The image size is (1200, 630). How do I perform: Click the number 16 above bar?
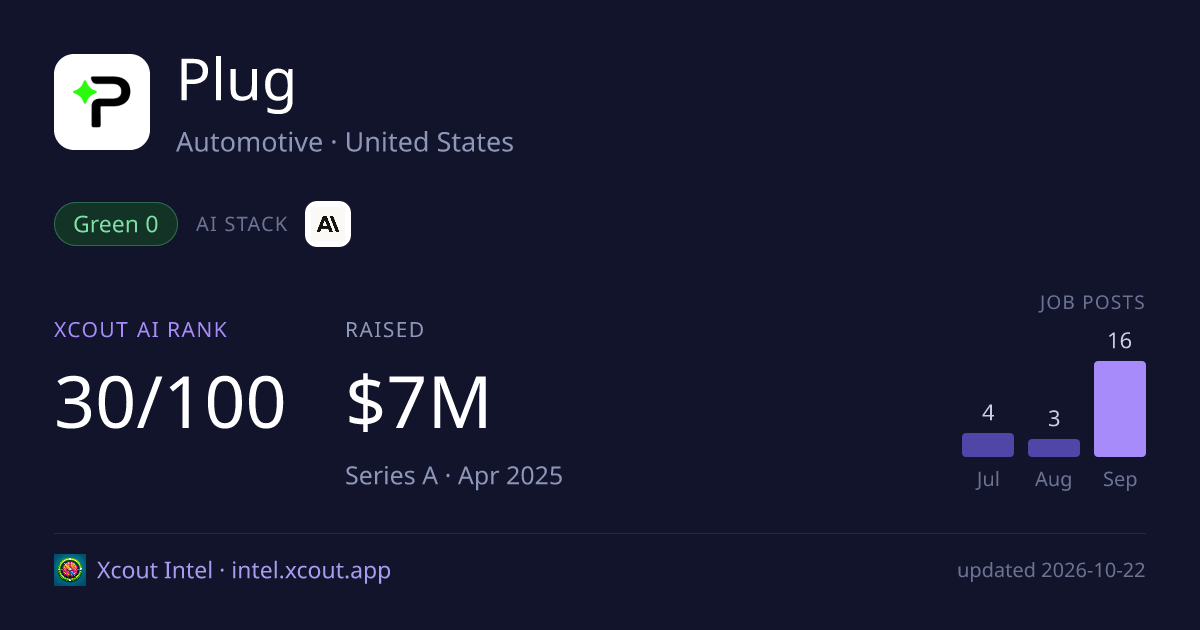pyautogui.click(x=1120, y=341)
